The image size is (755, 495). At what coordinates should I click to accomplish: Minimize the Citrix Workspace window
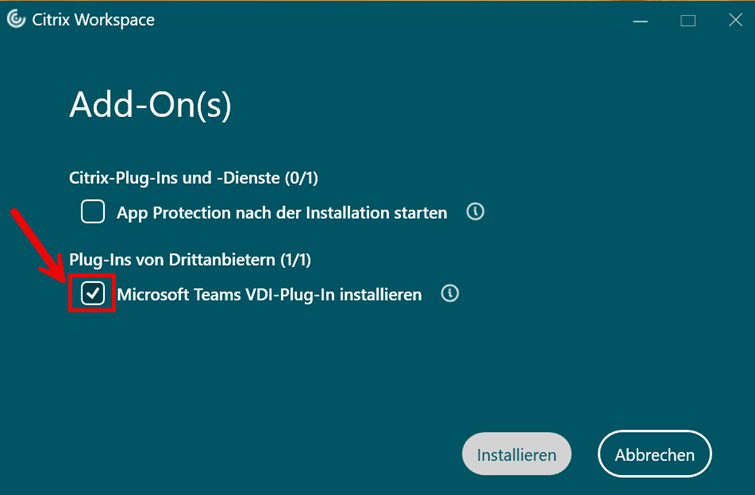click(x=640, y=21)
